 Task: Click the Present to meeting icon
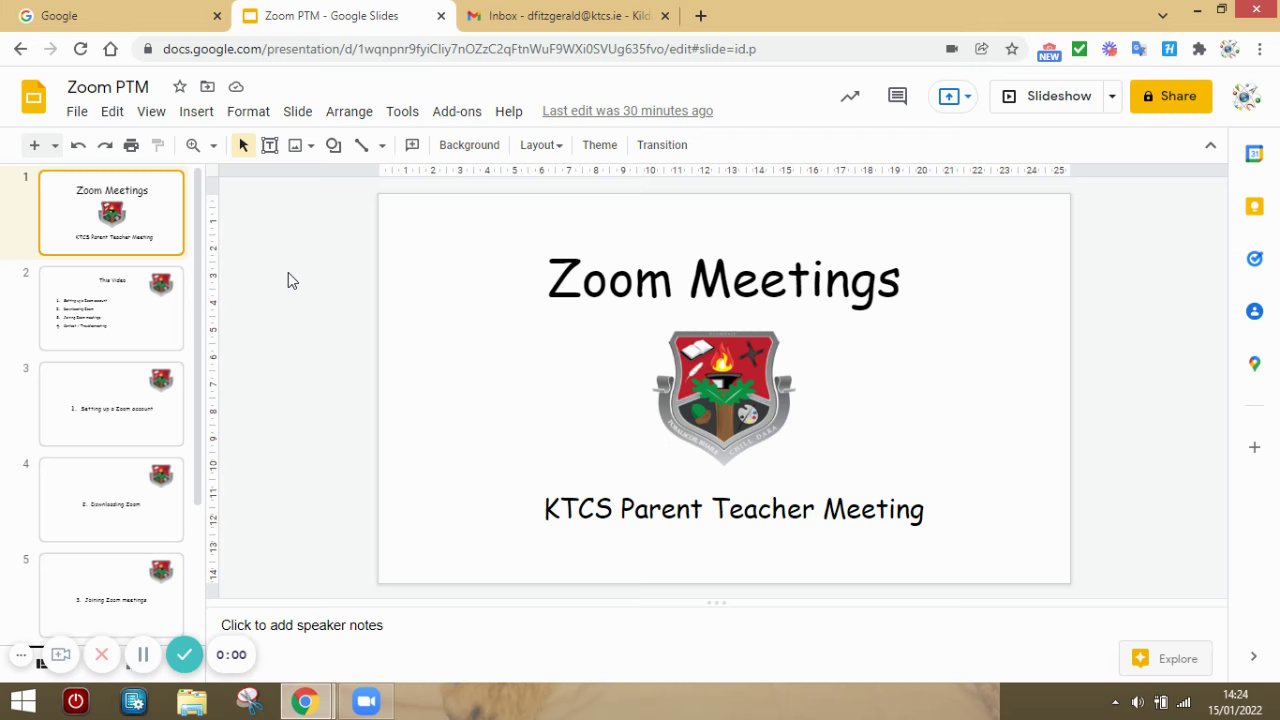click(x=949, y=96)
